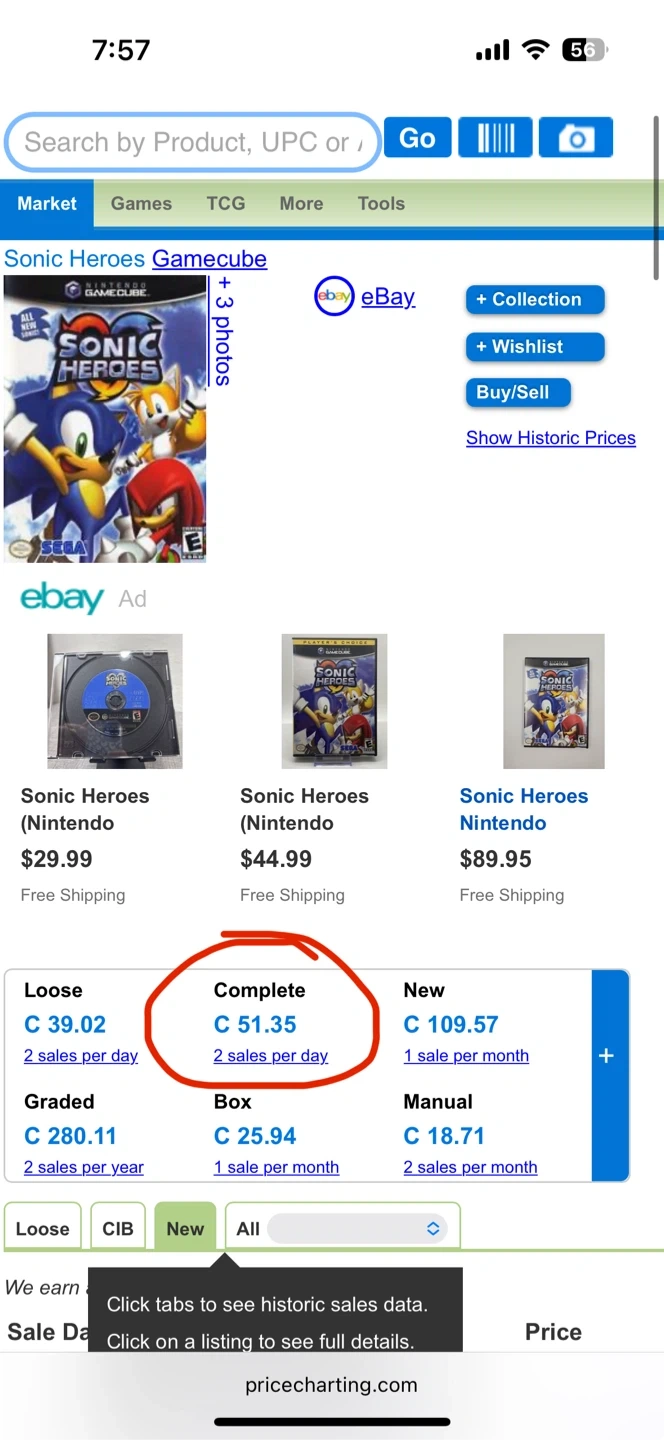Add game with + Collection button
The width and height of the screenshot is (664, 1440).
click(x=535, y=299)
